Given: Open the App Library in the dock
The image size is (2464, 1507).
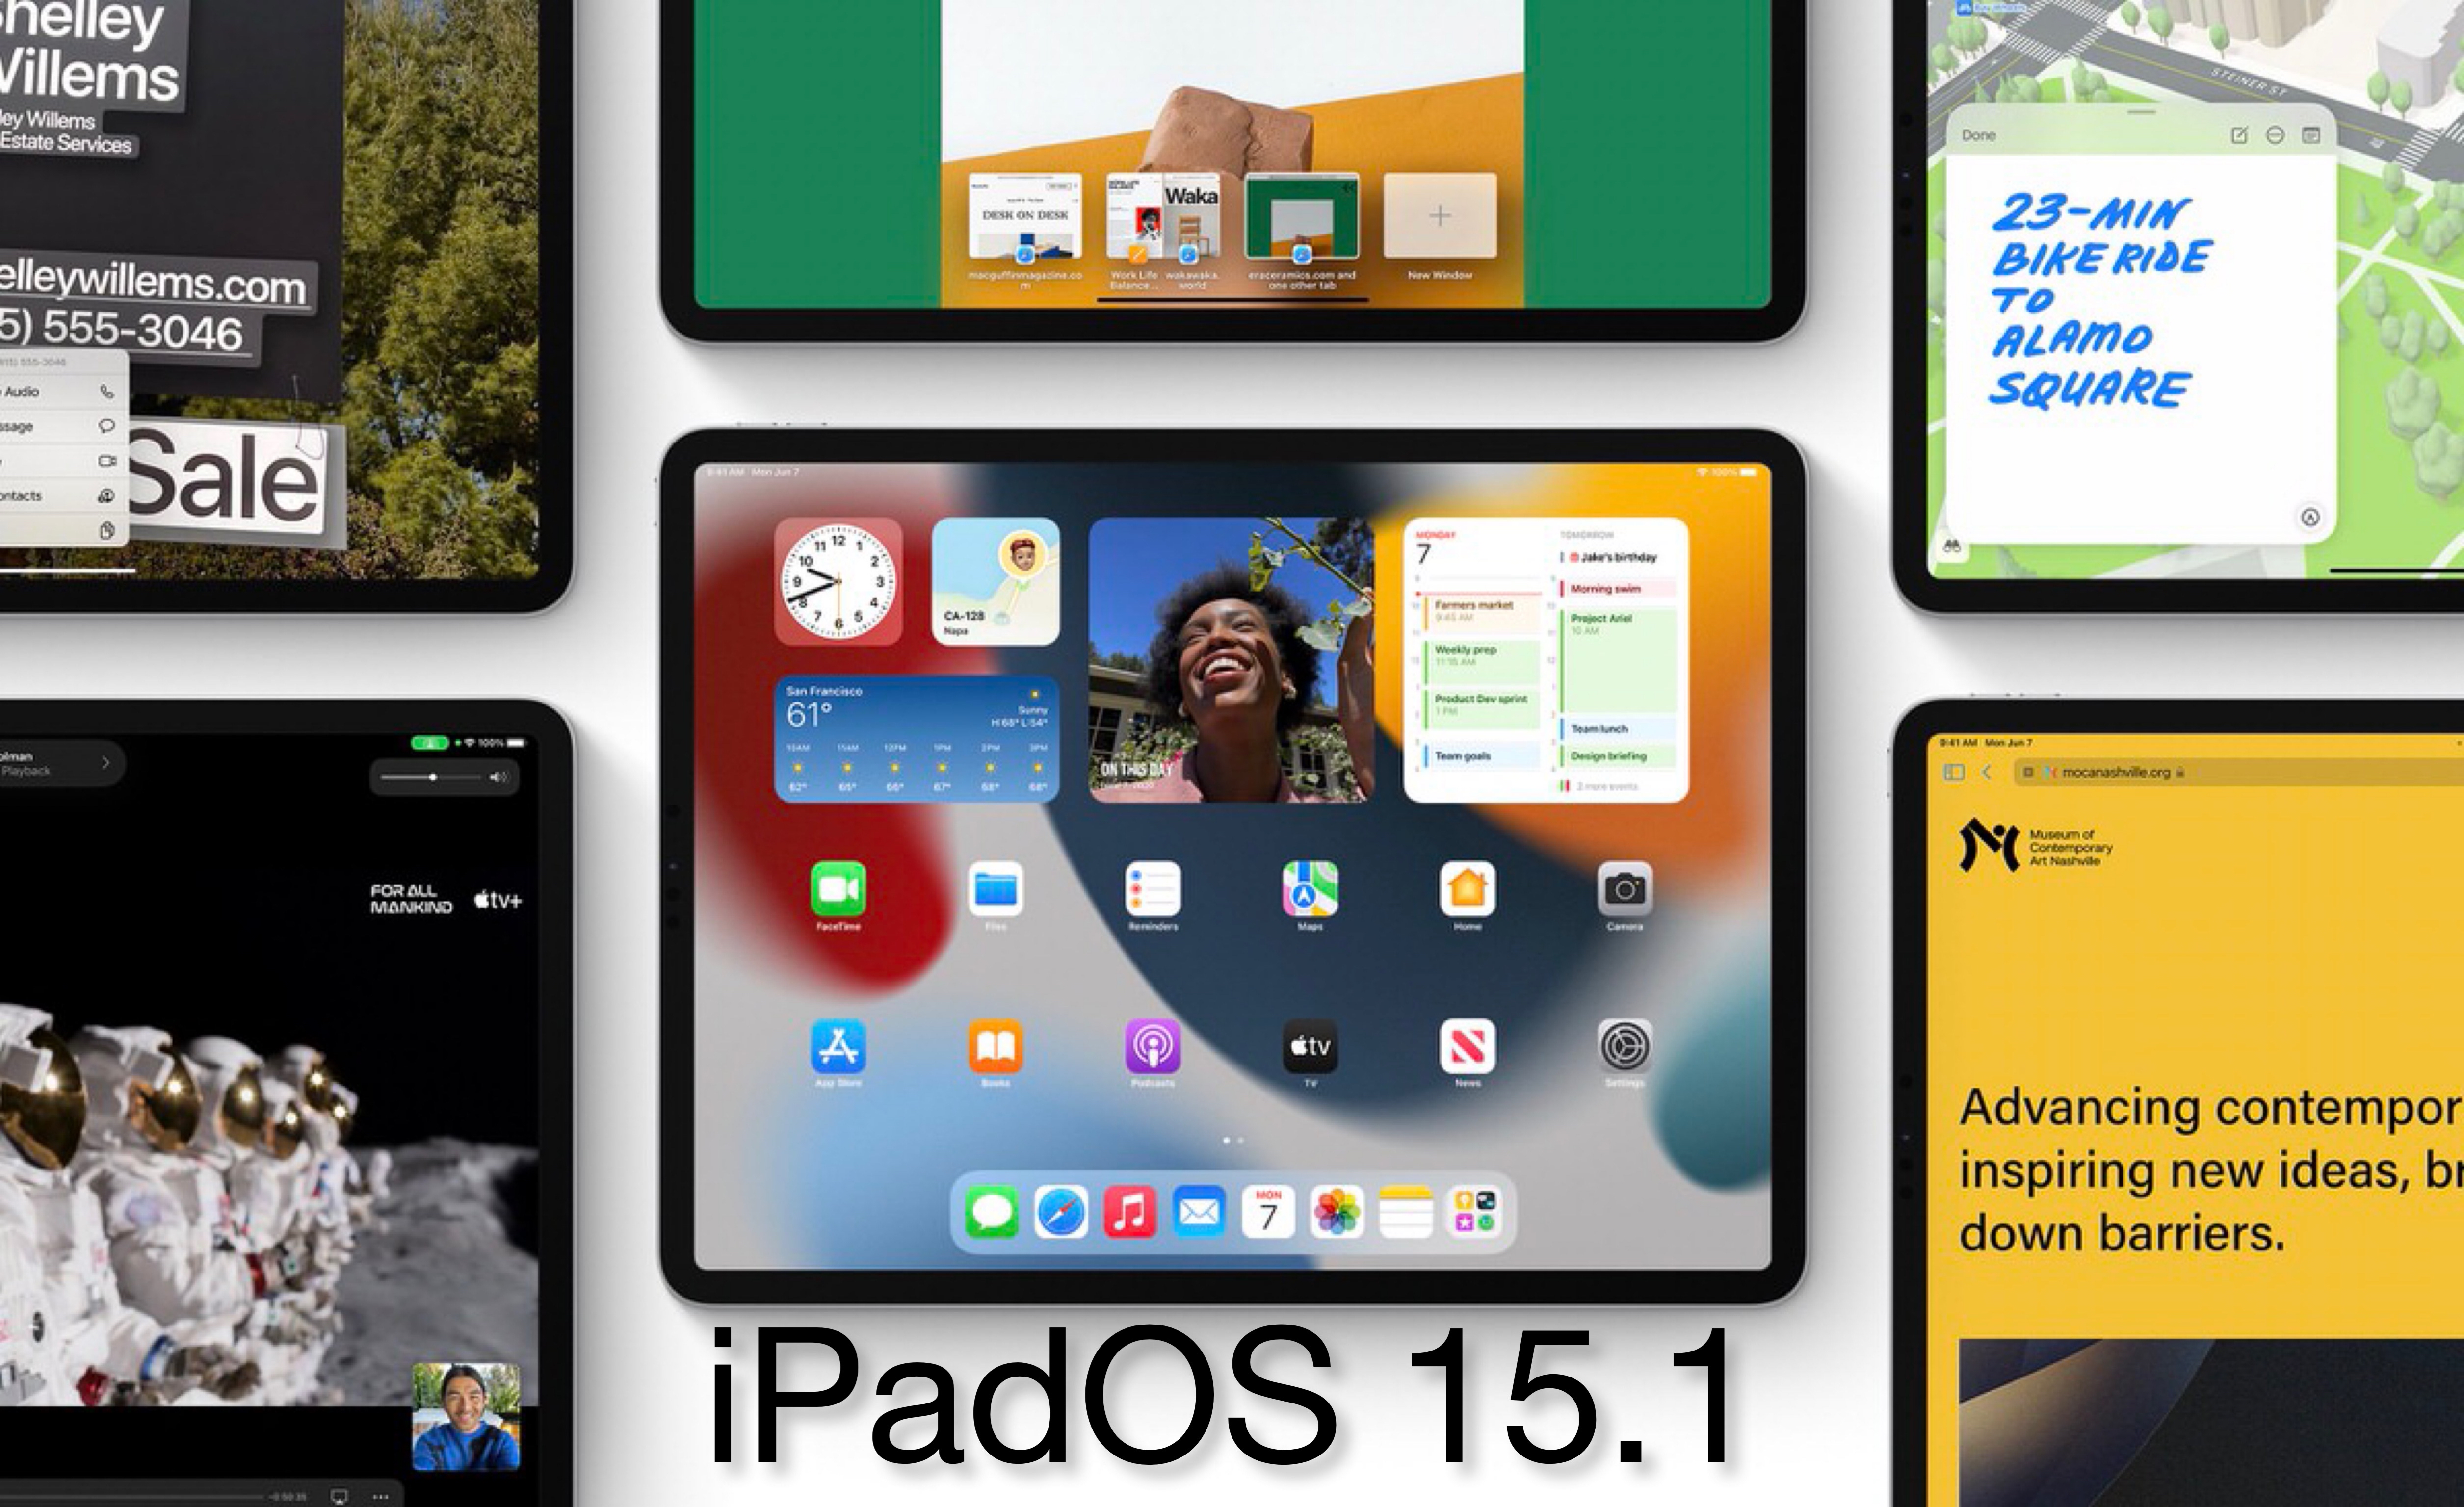Looking at the screenshot, I should point(1474,1212).
